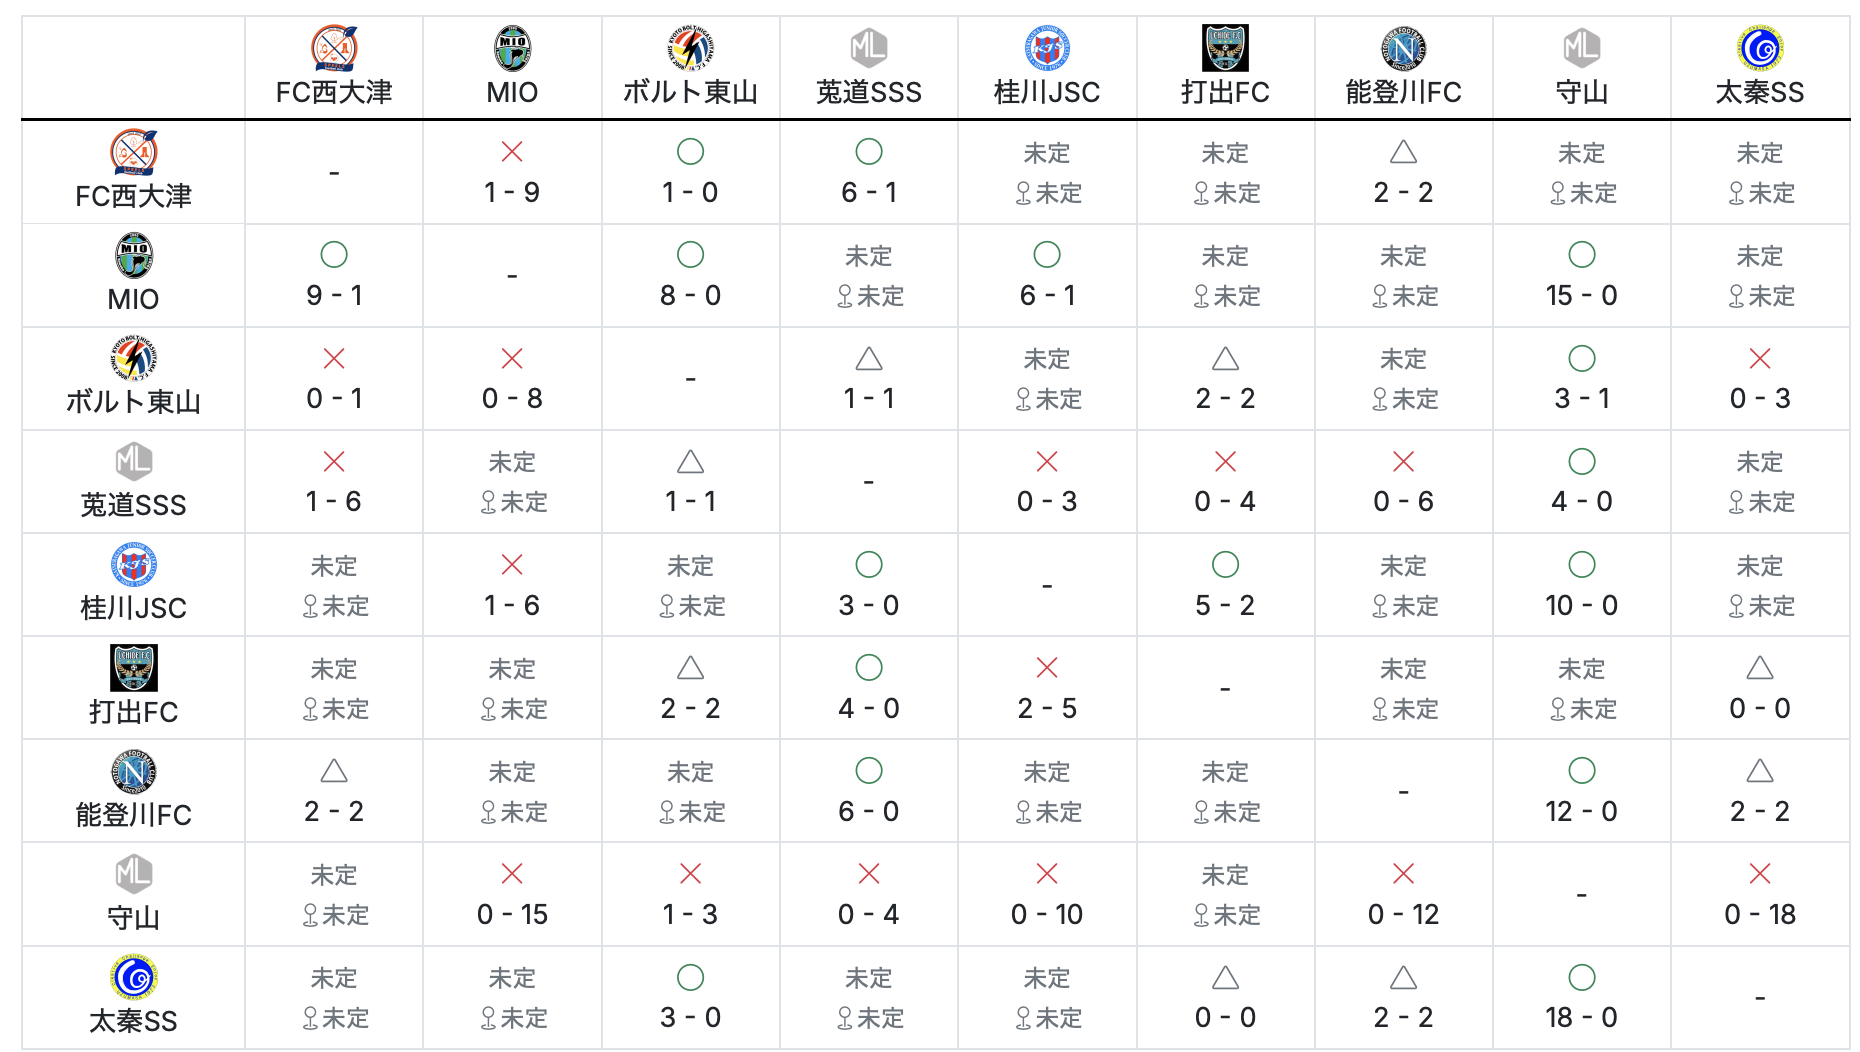1860x1052 pixels.
Task: Open 打出FC team name in left column
Action: (133, 712)
